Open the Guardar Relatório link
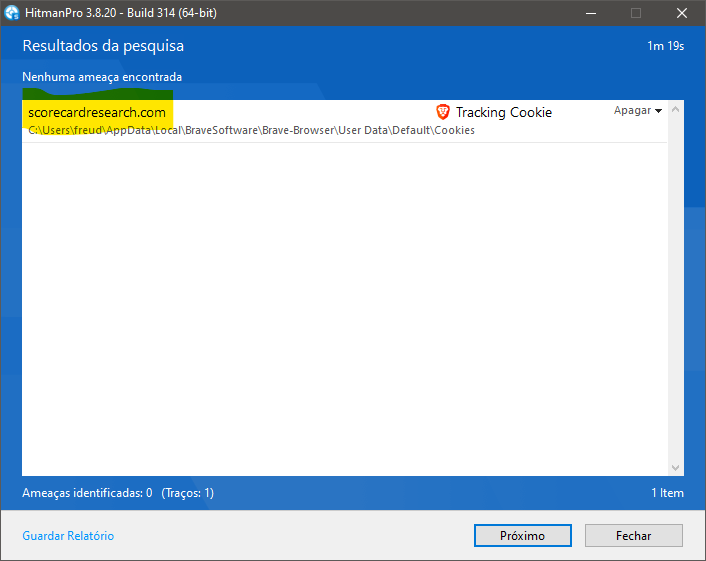The height and width of the screenshot is (561, 706). pos(68,536)
